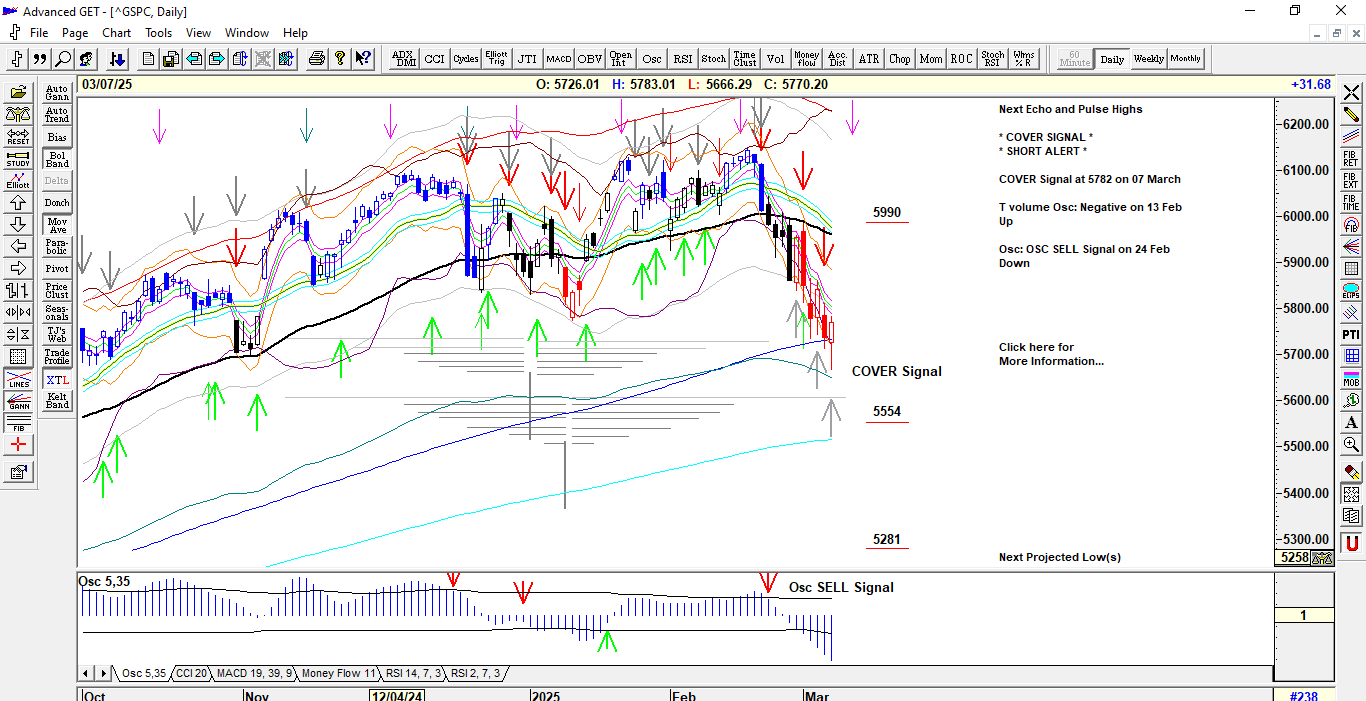Screen dimensions: 1366x701
Task: Open the MACD 19, 39, 9 tab
Action: (254, 673)
